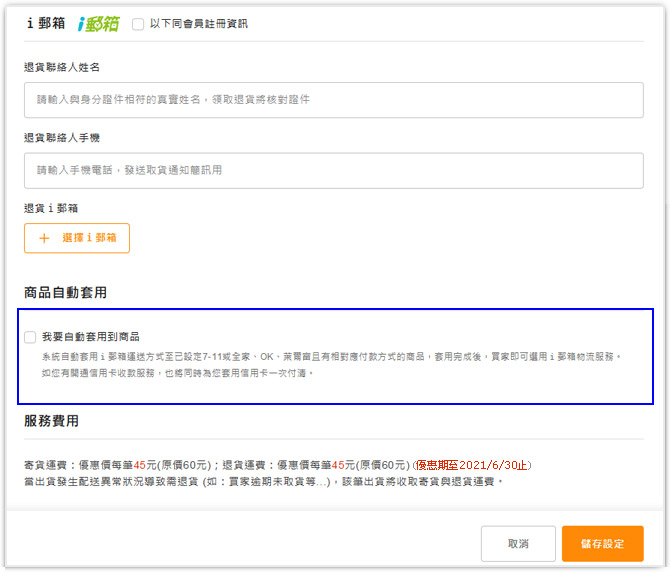Enable the 我要自動套用到商品 checkbox
The width and height of the screenshot is (670, 578).
31,337
